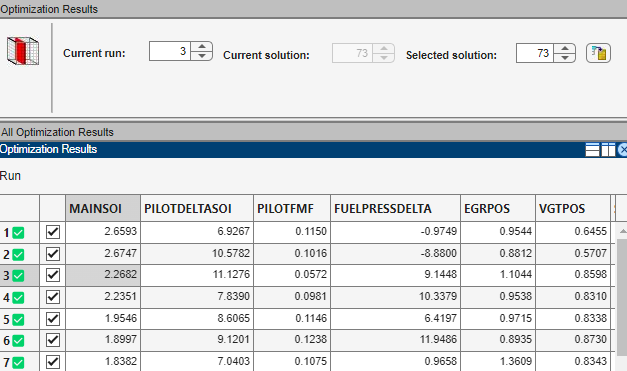Click the Current run input field

tap(170, 52)
